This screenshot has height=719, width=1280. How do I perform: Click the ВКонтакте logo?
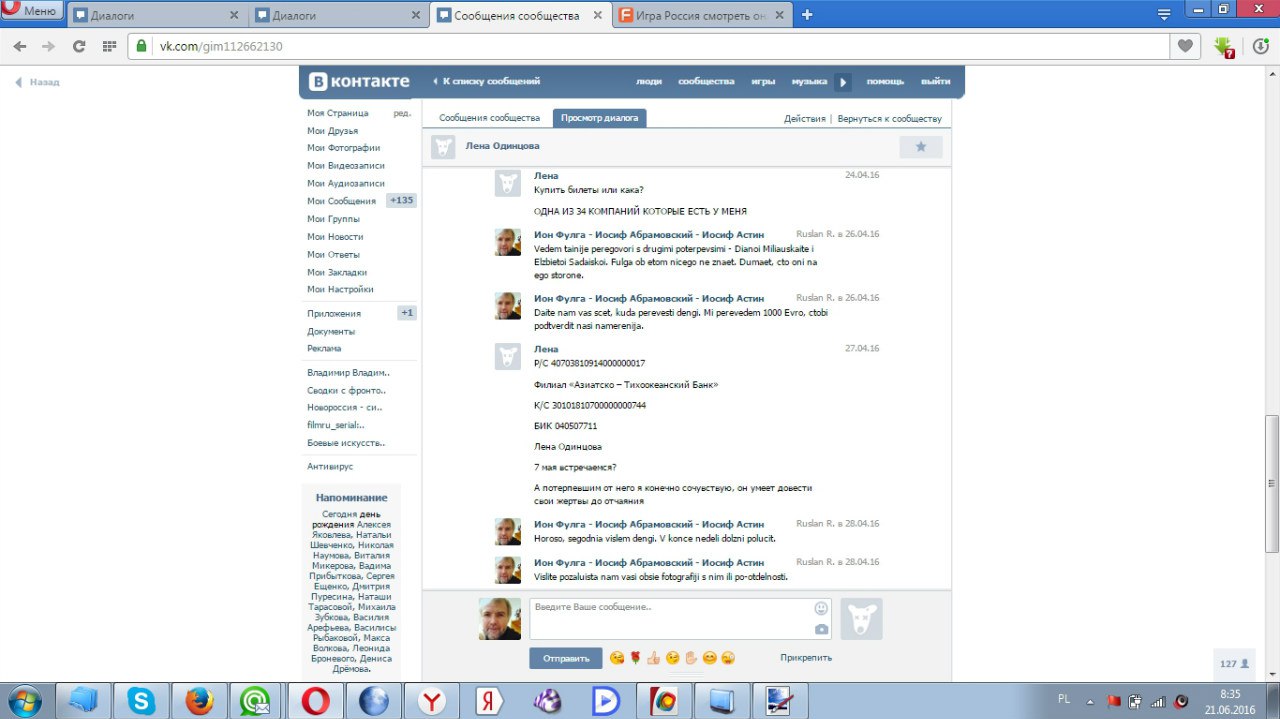[x=358, y=81]
